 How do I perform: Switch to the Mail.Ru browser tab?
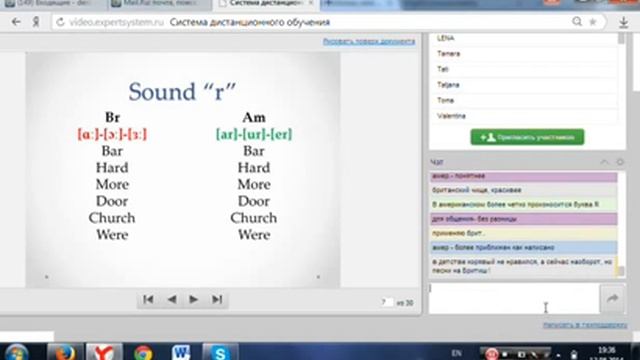159,4
